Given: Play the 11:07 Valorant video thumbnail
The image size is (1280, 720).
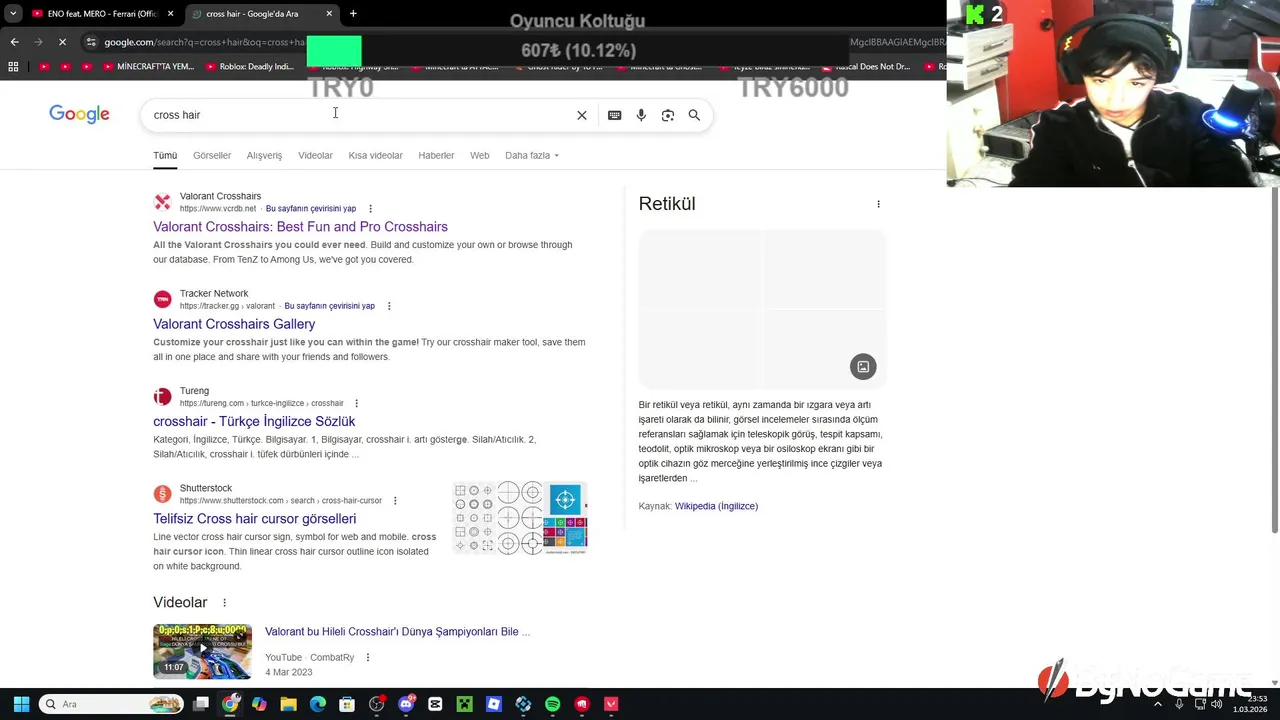Looking at the screenshot, I should pos(202,651).
